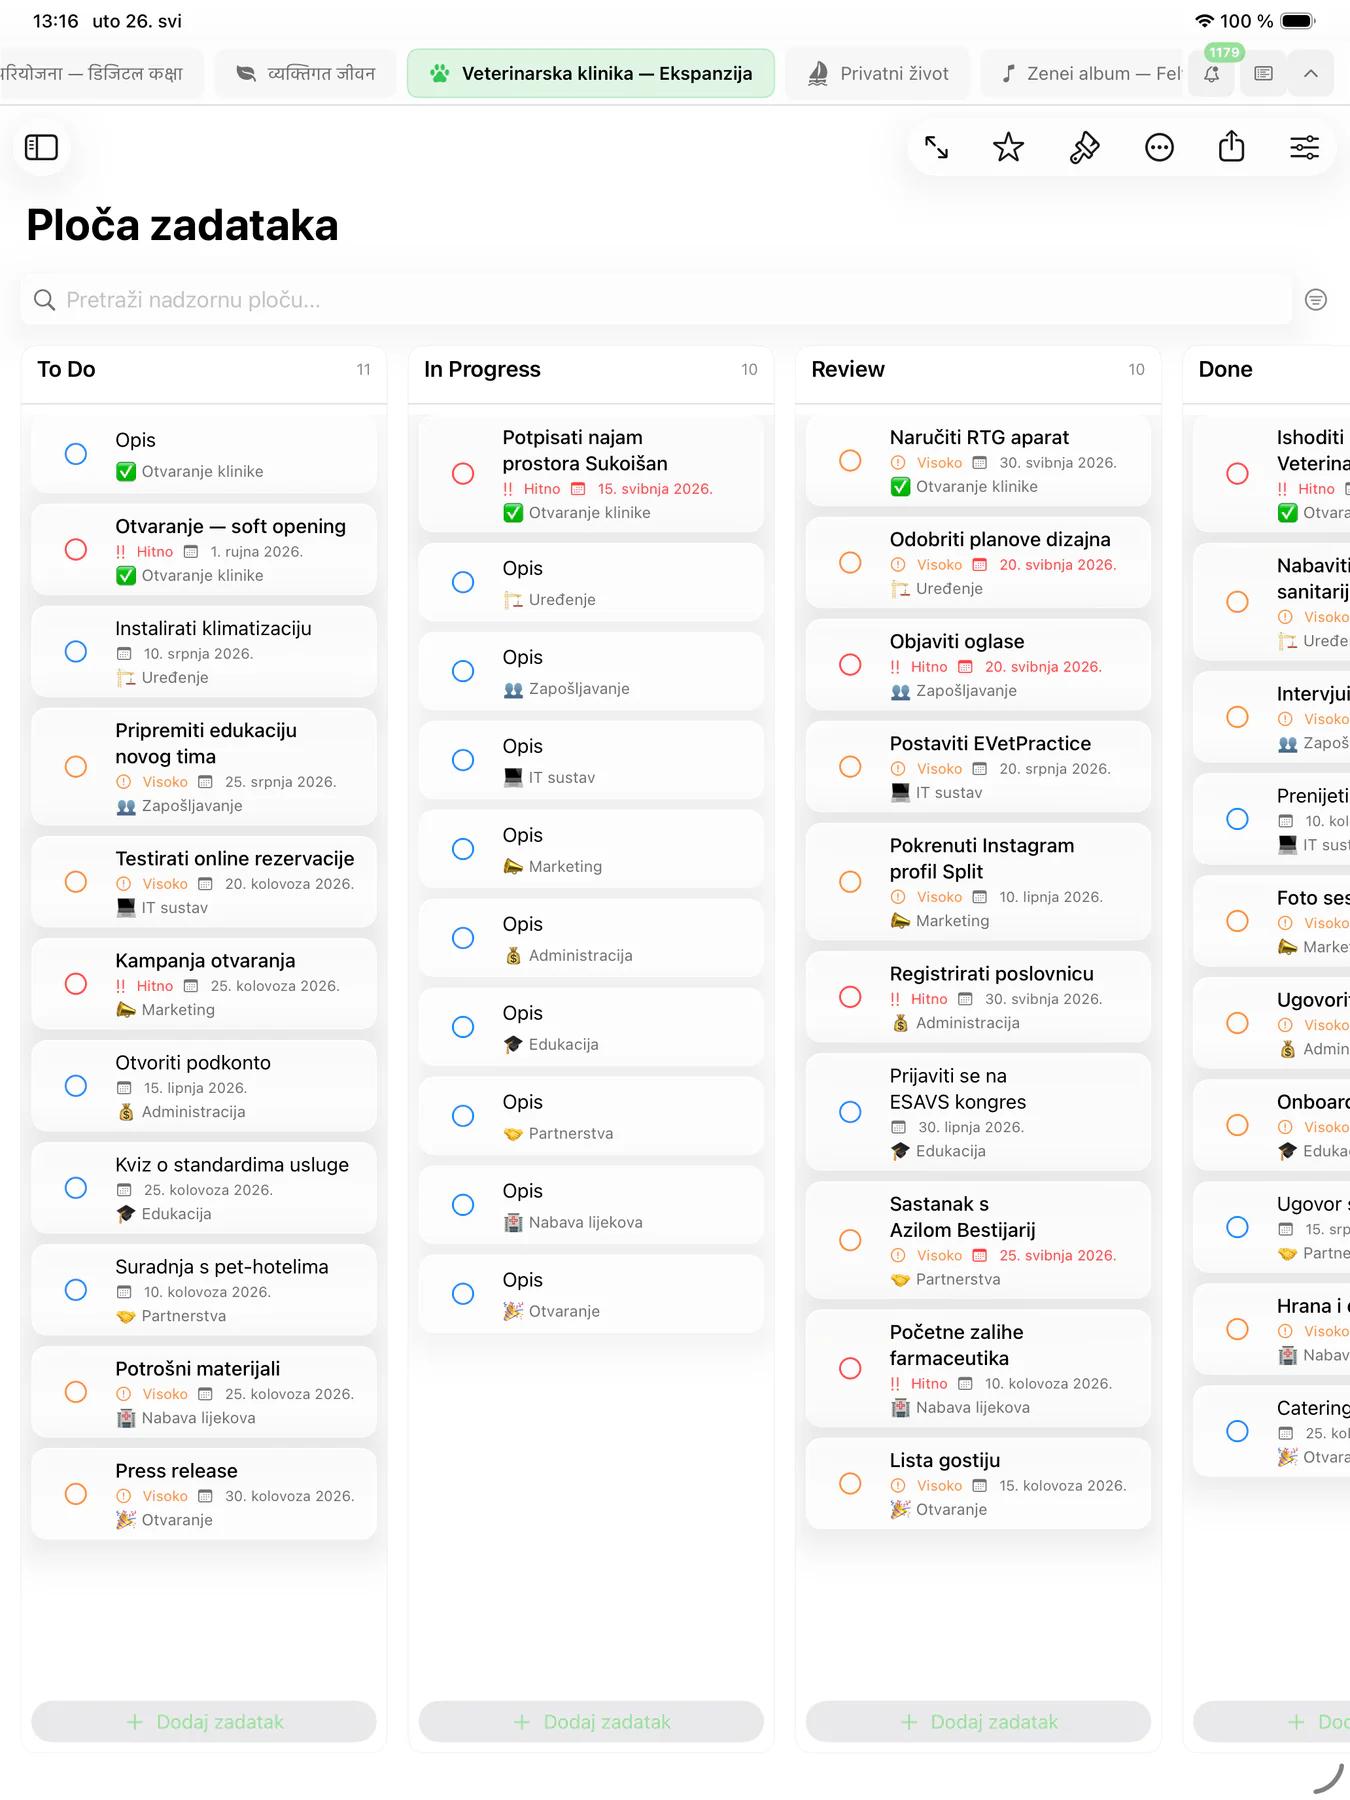Viewport: 1350px width, 1800px height.
Task: Tap Visoko priority icon on Naručiti RTG aparat
Action: click(898, 463)
